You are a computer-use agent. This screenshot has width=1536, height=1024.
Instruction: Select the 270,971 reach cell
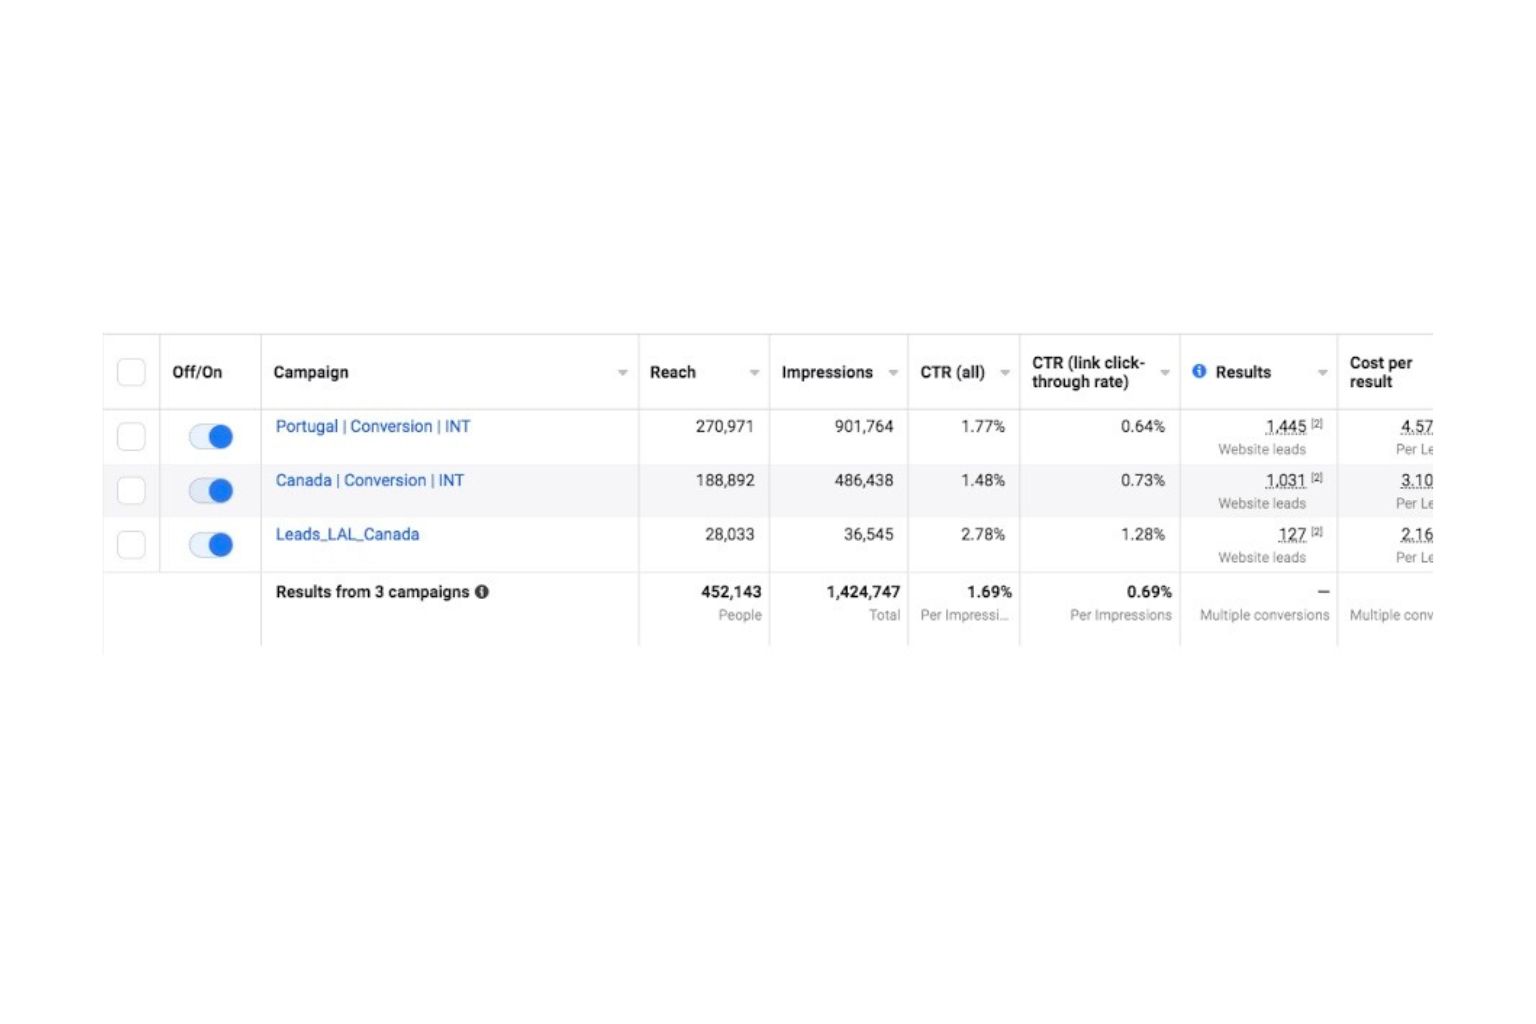point(725,426)
